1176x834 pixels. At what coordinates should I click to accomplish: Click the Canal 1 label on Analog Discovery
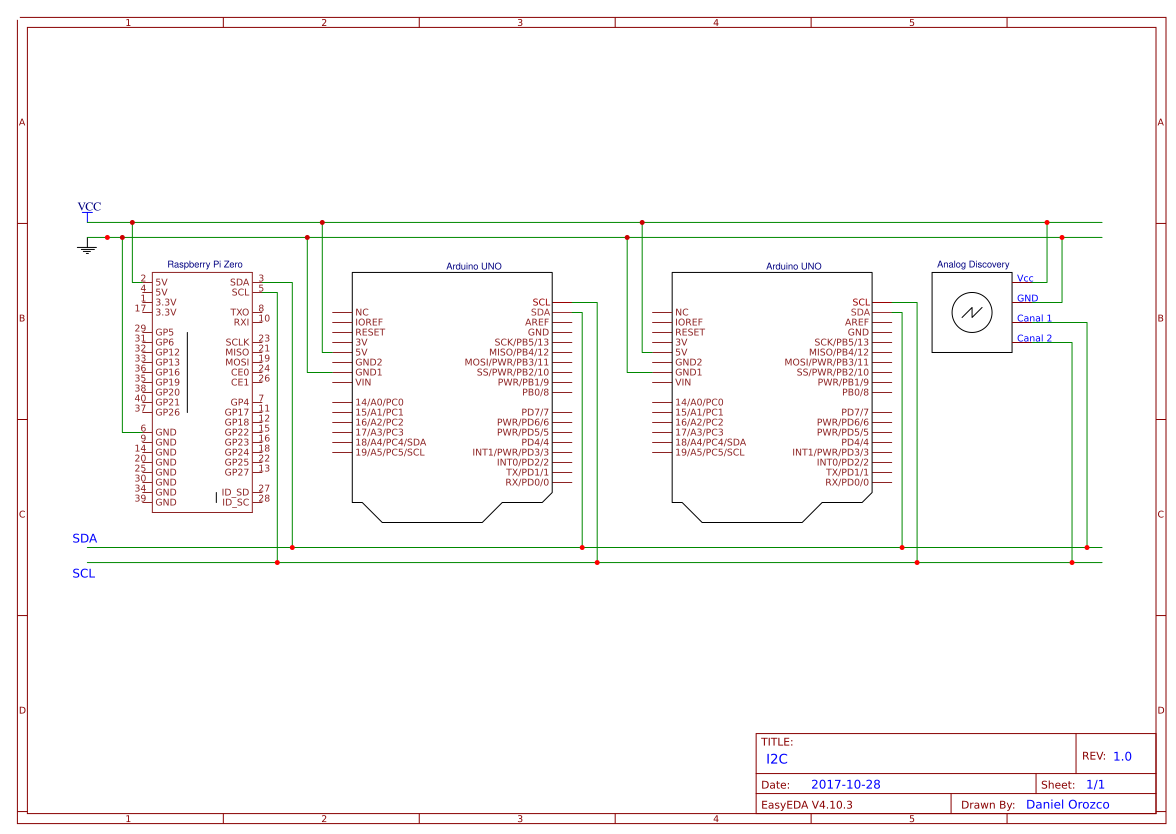pyautogui.click(x=1035, y=318)
